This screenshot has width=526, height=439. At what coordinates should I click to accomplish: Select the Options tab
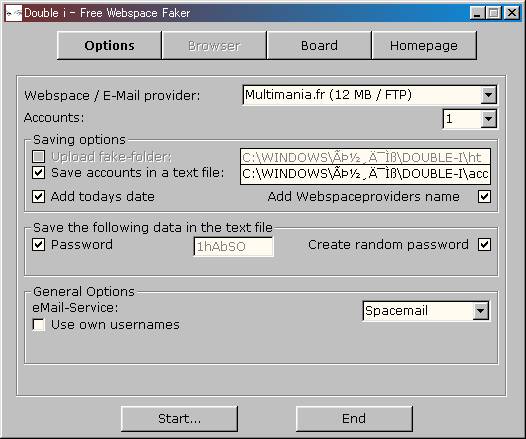109,46
